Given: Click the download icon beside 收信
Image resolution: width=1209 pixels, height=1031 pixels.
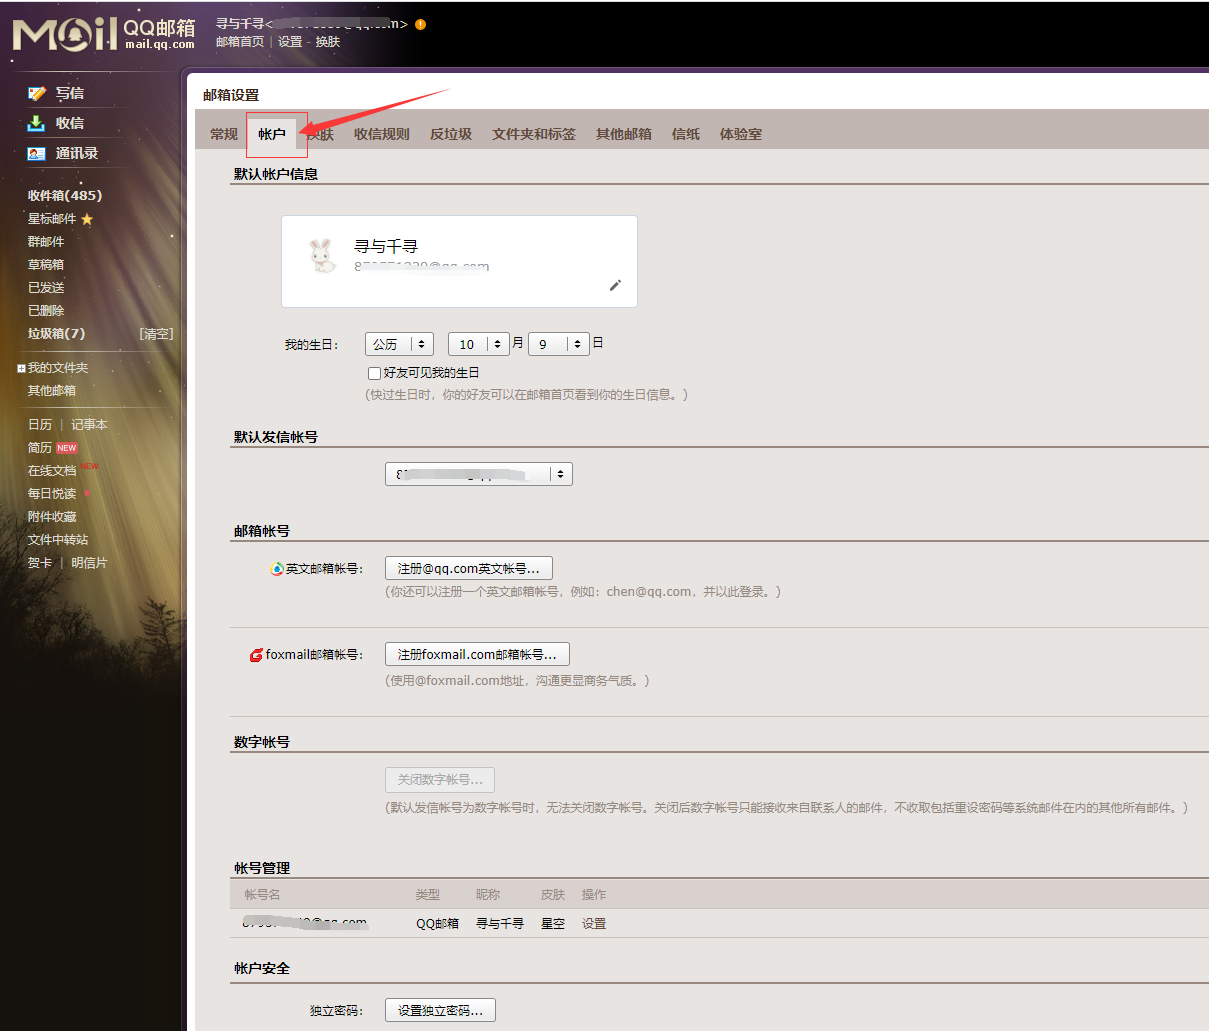Looking at the screenshot, I should tap(37, 123).
